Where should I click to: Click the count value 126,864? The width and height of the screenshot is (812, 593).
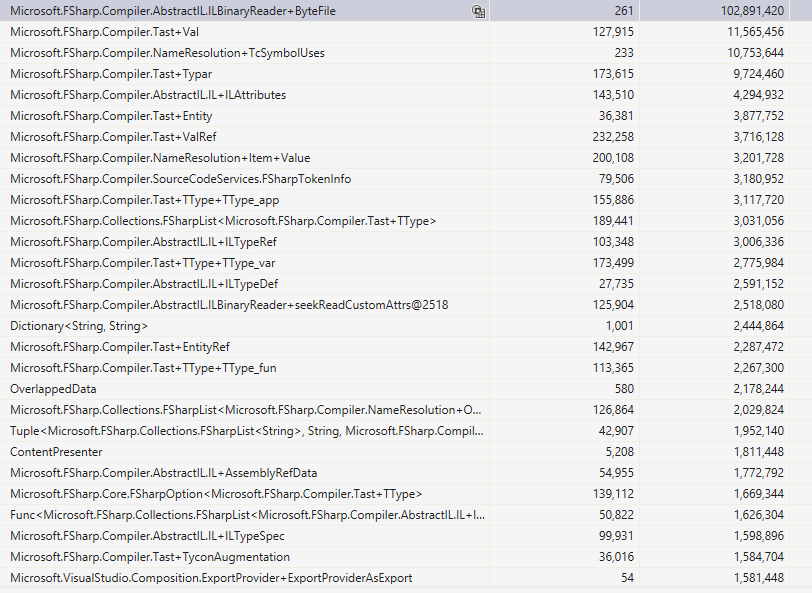pyautogui.click(x=613, y=410)
